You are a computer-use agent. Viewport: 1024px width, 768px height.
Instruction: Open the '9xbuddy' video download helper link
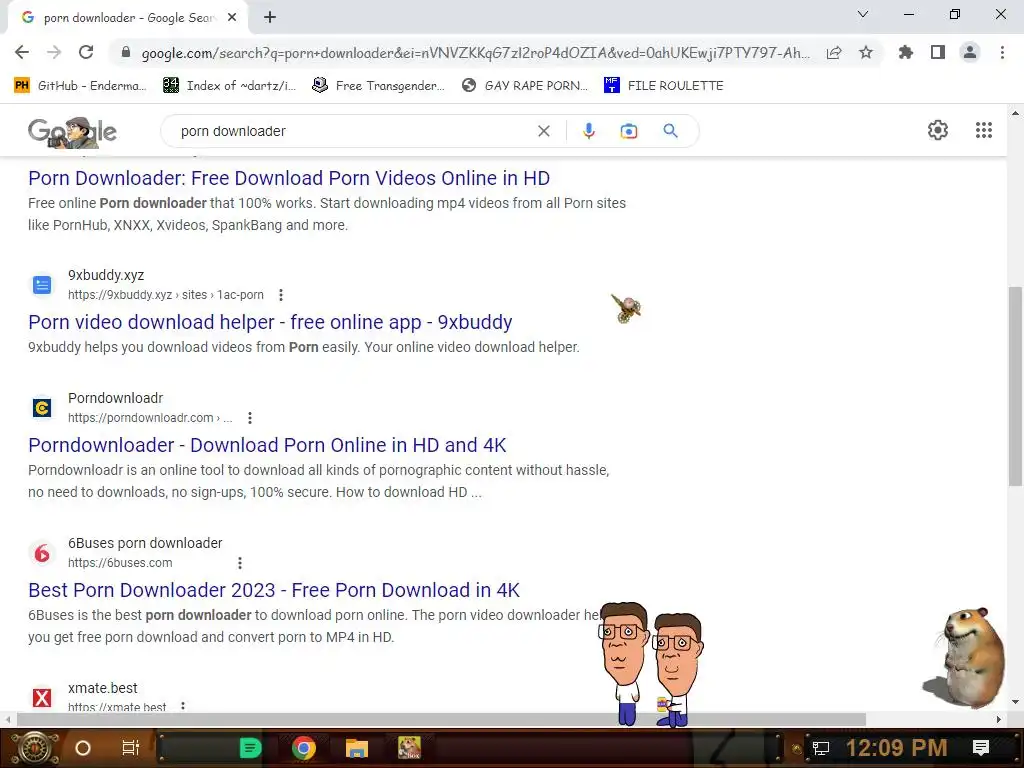[x=270, y=322]
